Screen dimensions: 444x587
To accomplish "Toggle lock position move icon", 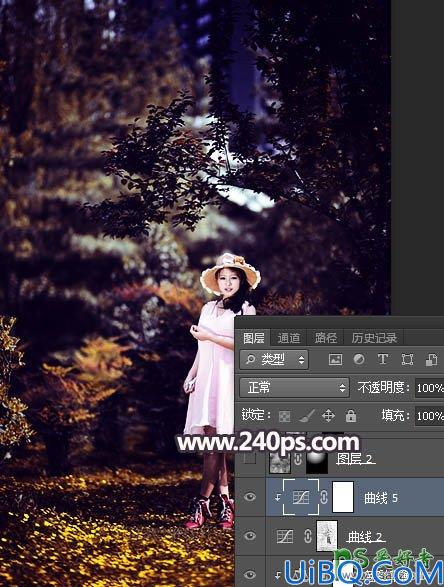I will 328,416.
